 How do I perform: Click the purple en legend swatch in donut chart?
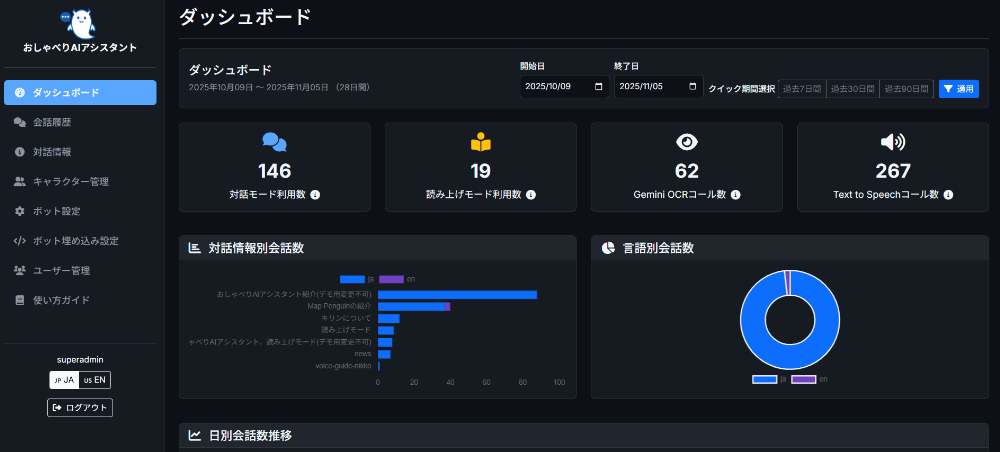(x=803, y=380)
